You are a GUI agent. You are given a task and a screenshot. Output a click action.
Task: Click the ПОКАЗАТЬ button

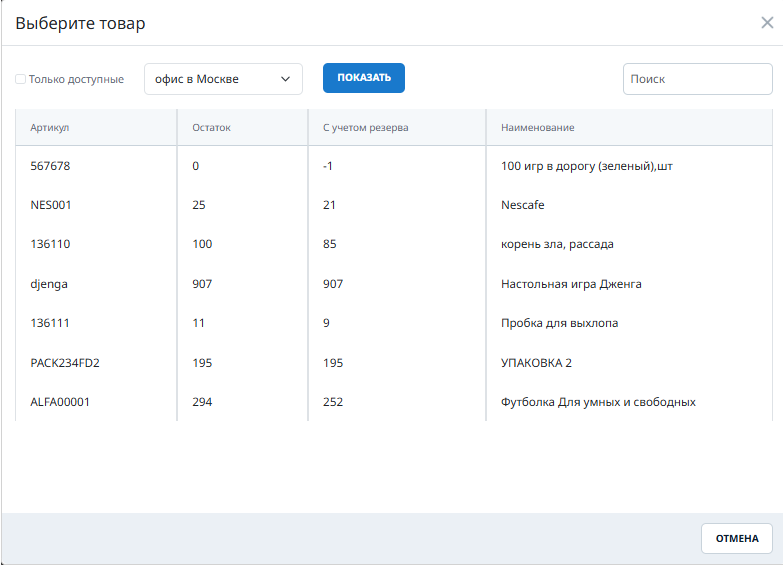[x=363, y=78]
